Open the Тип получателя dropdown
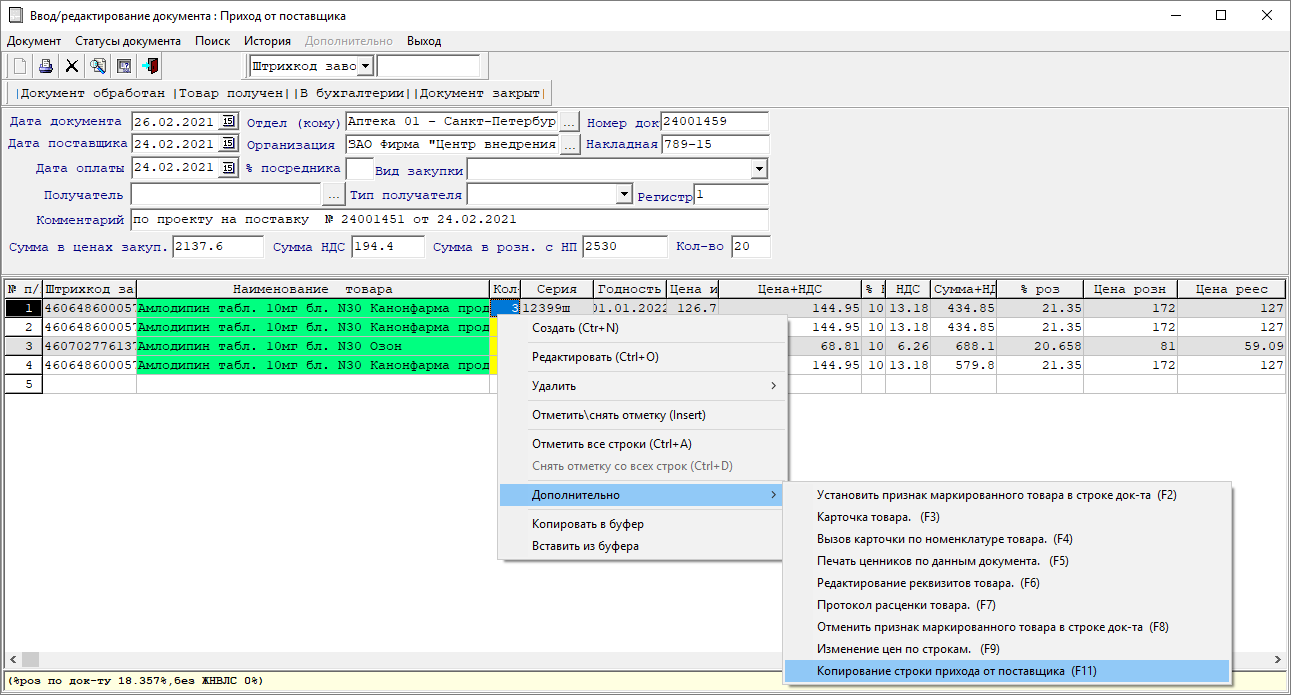 (625, 194)
